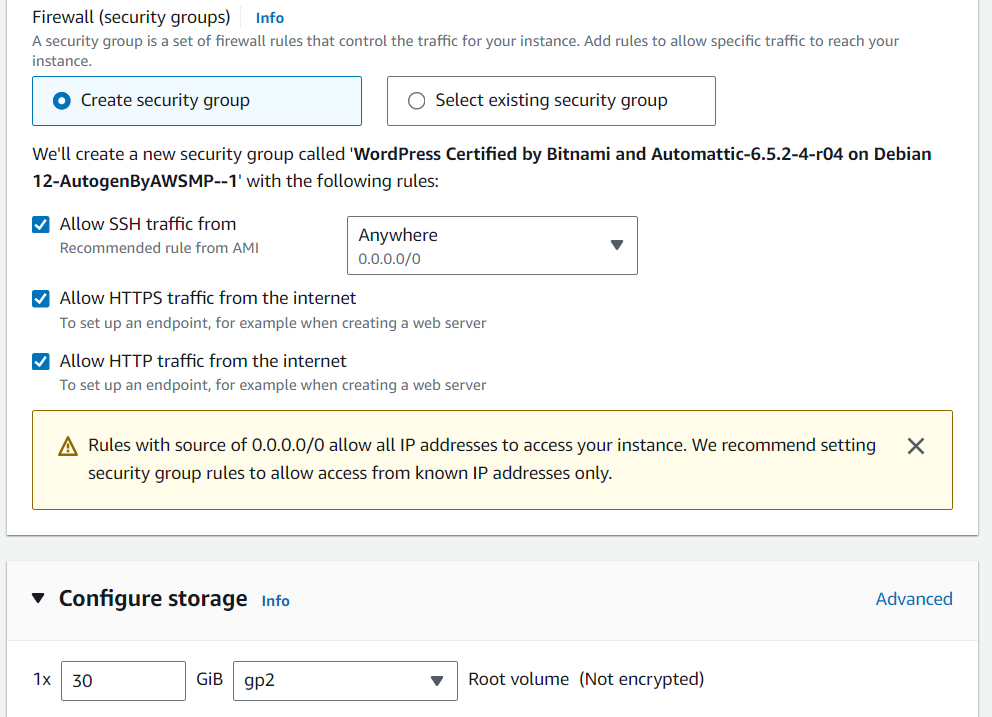Uncheck Allow SSH traffic from
The width and height of the screenshot is (992, 717).
[41, 225]
